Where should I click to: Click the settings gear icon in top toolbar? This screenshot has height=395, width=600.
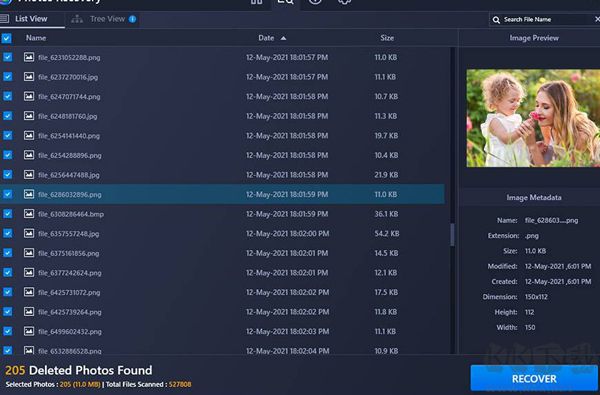[344, 2]
